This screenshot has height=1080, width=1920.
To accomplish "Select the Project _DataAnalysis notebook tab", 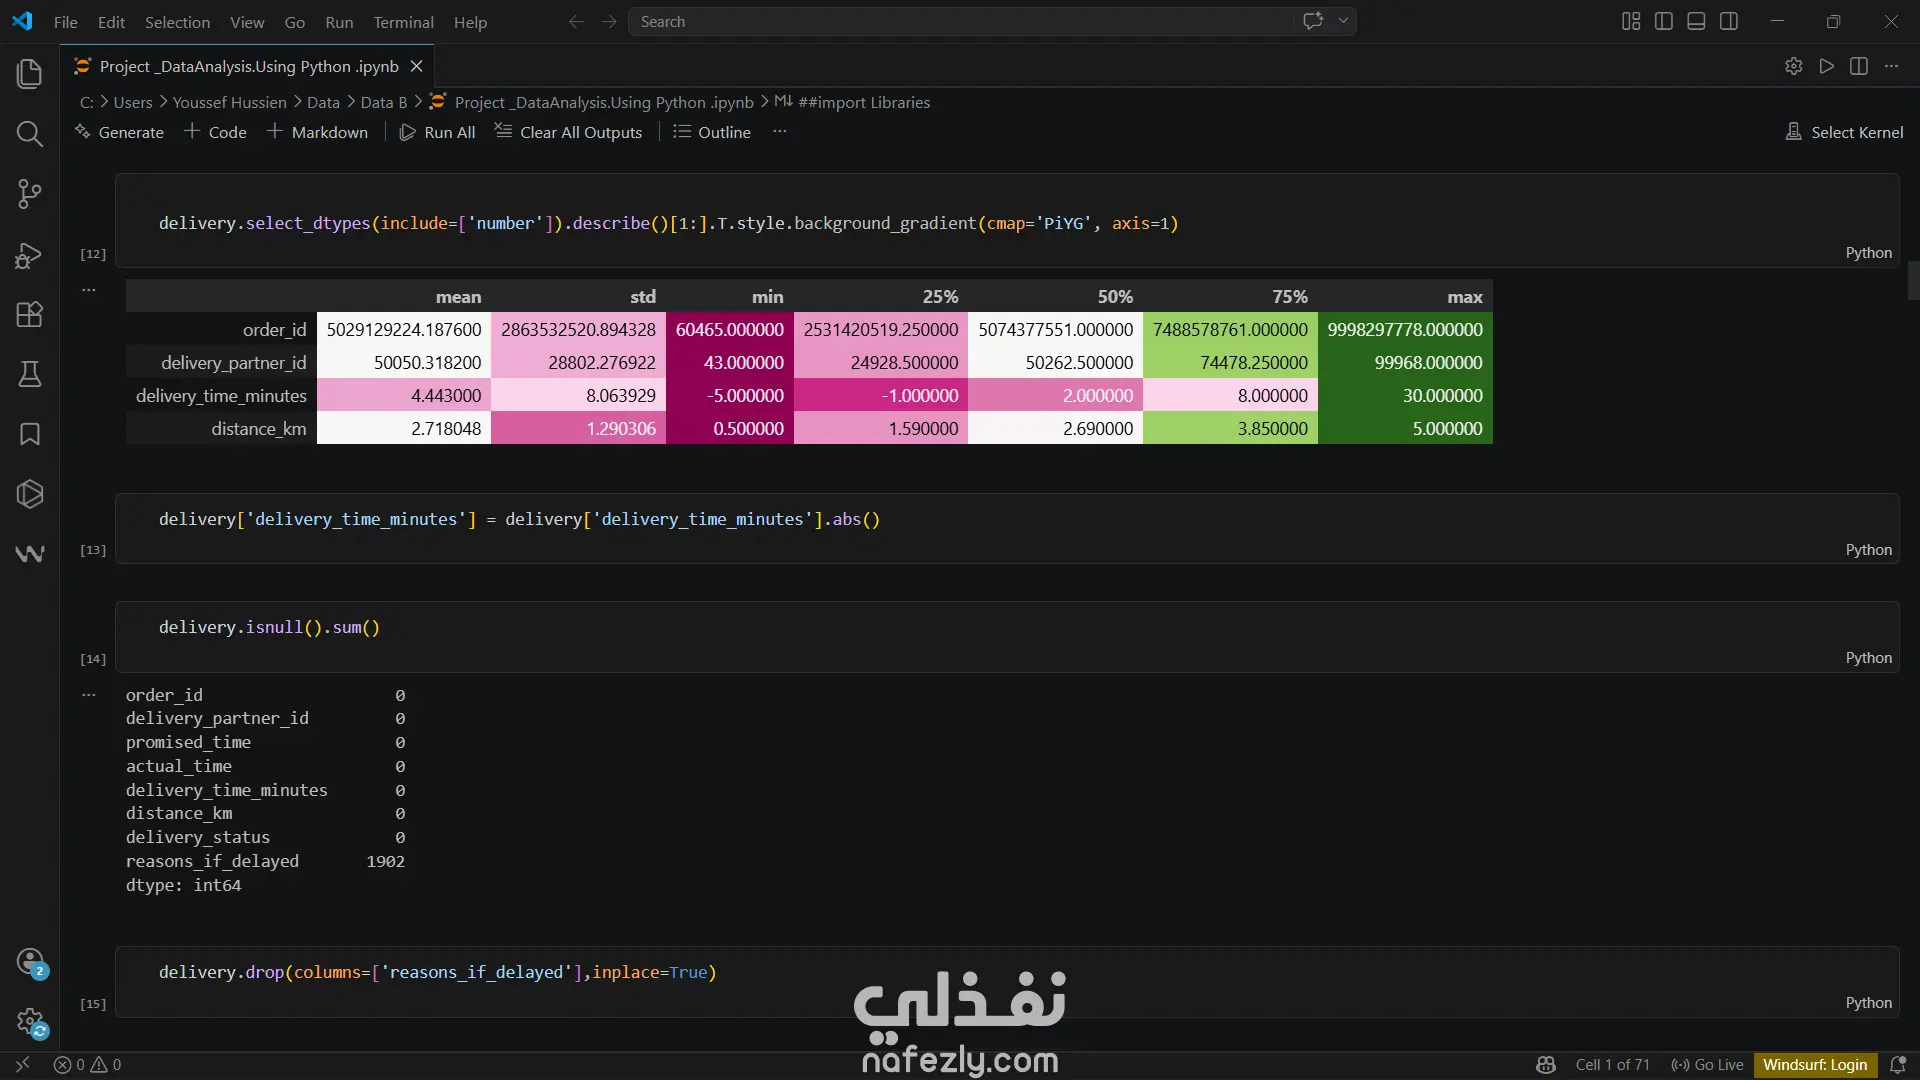I will (x=249, y=66).
